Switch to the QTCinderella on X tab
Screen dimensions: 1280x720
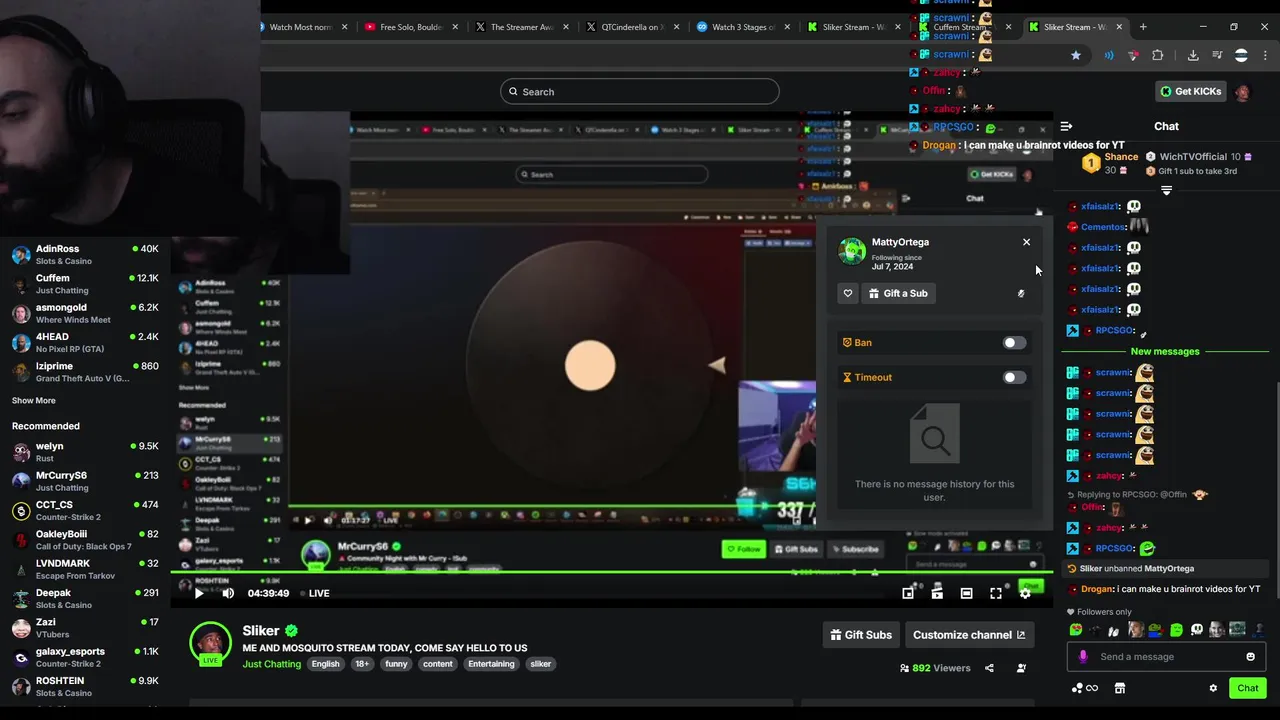632,27
